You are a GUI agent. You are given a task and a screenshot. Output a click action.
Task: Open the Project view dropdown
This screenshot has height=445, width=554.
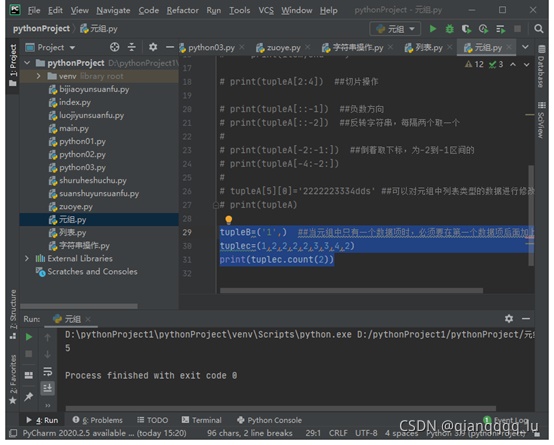click(x=51, y=47)
